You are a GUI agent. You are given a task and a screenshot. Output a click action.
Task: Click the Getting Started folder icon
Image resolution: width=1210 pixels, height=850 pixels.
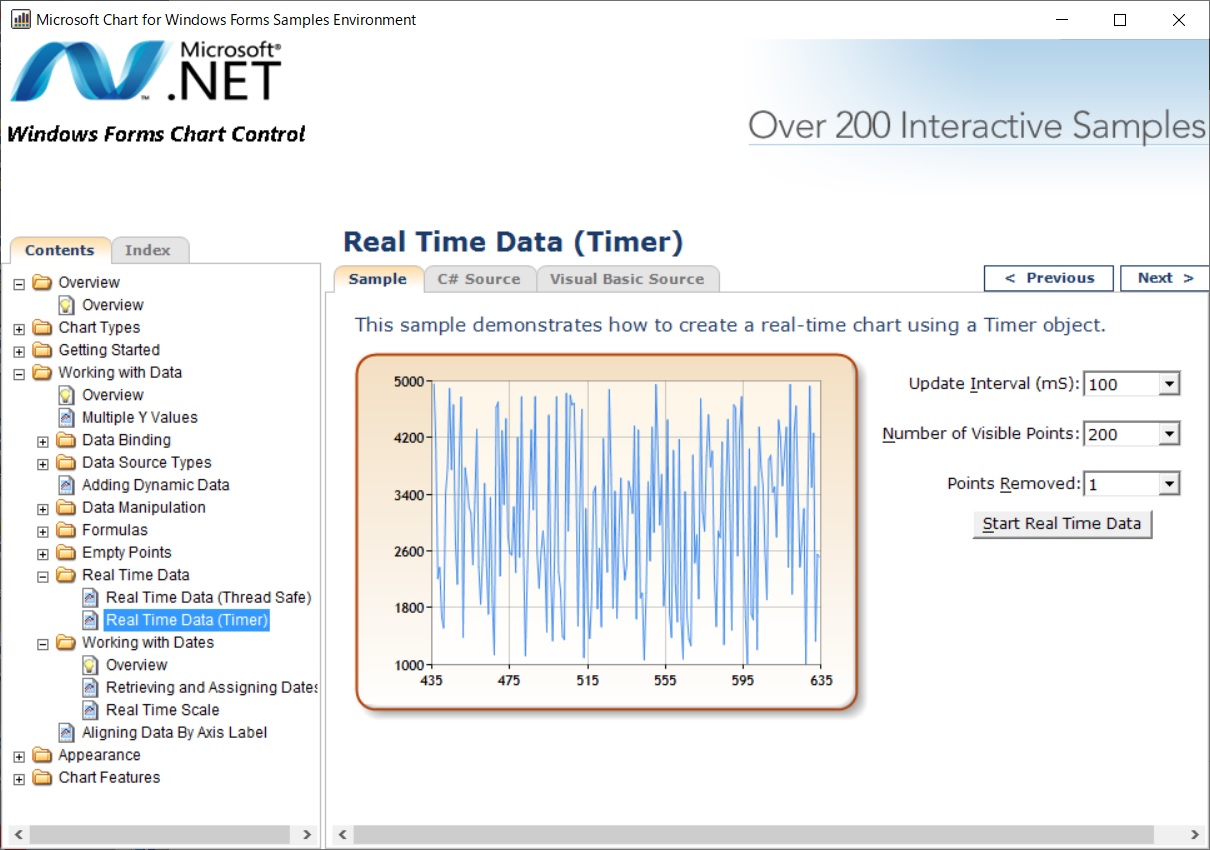tap(42, 350)
